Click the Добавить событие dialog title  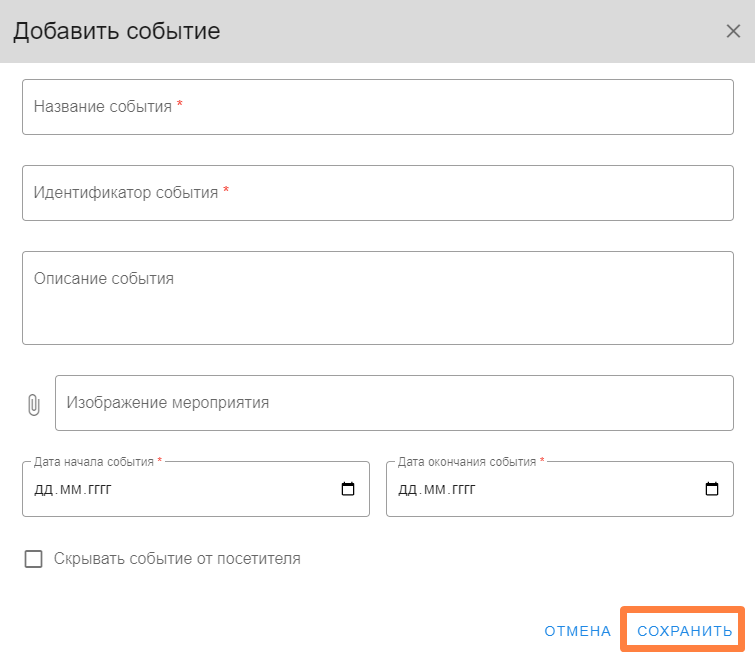pyautogui.click(x=116, y=31)
